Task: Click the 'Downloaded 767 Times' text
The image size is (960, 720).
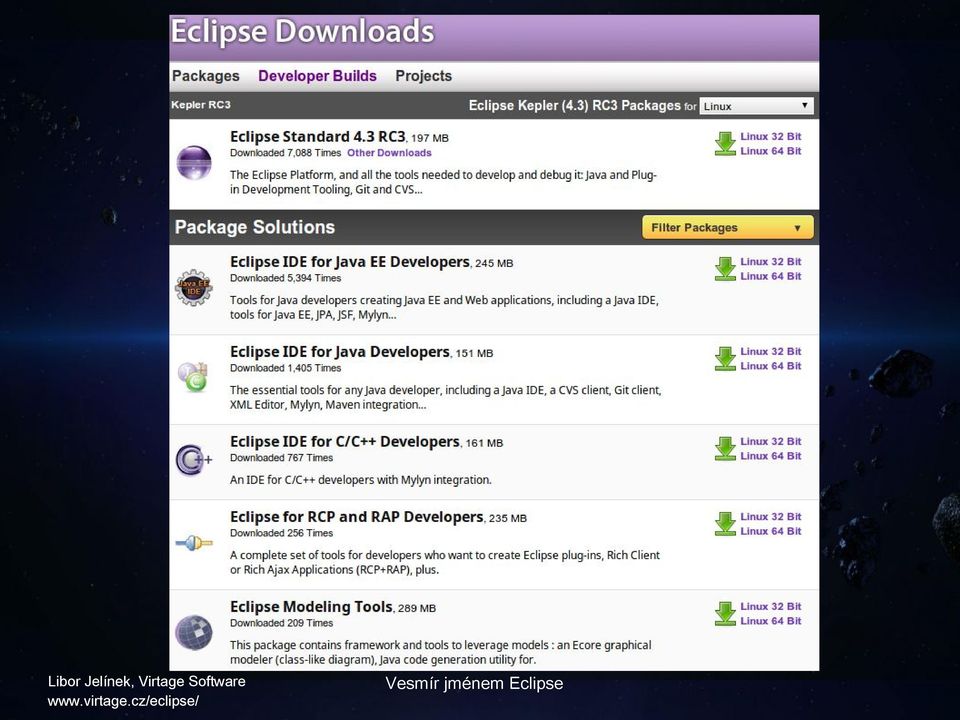Action: pos(282,458)
